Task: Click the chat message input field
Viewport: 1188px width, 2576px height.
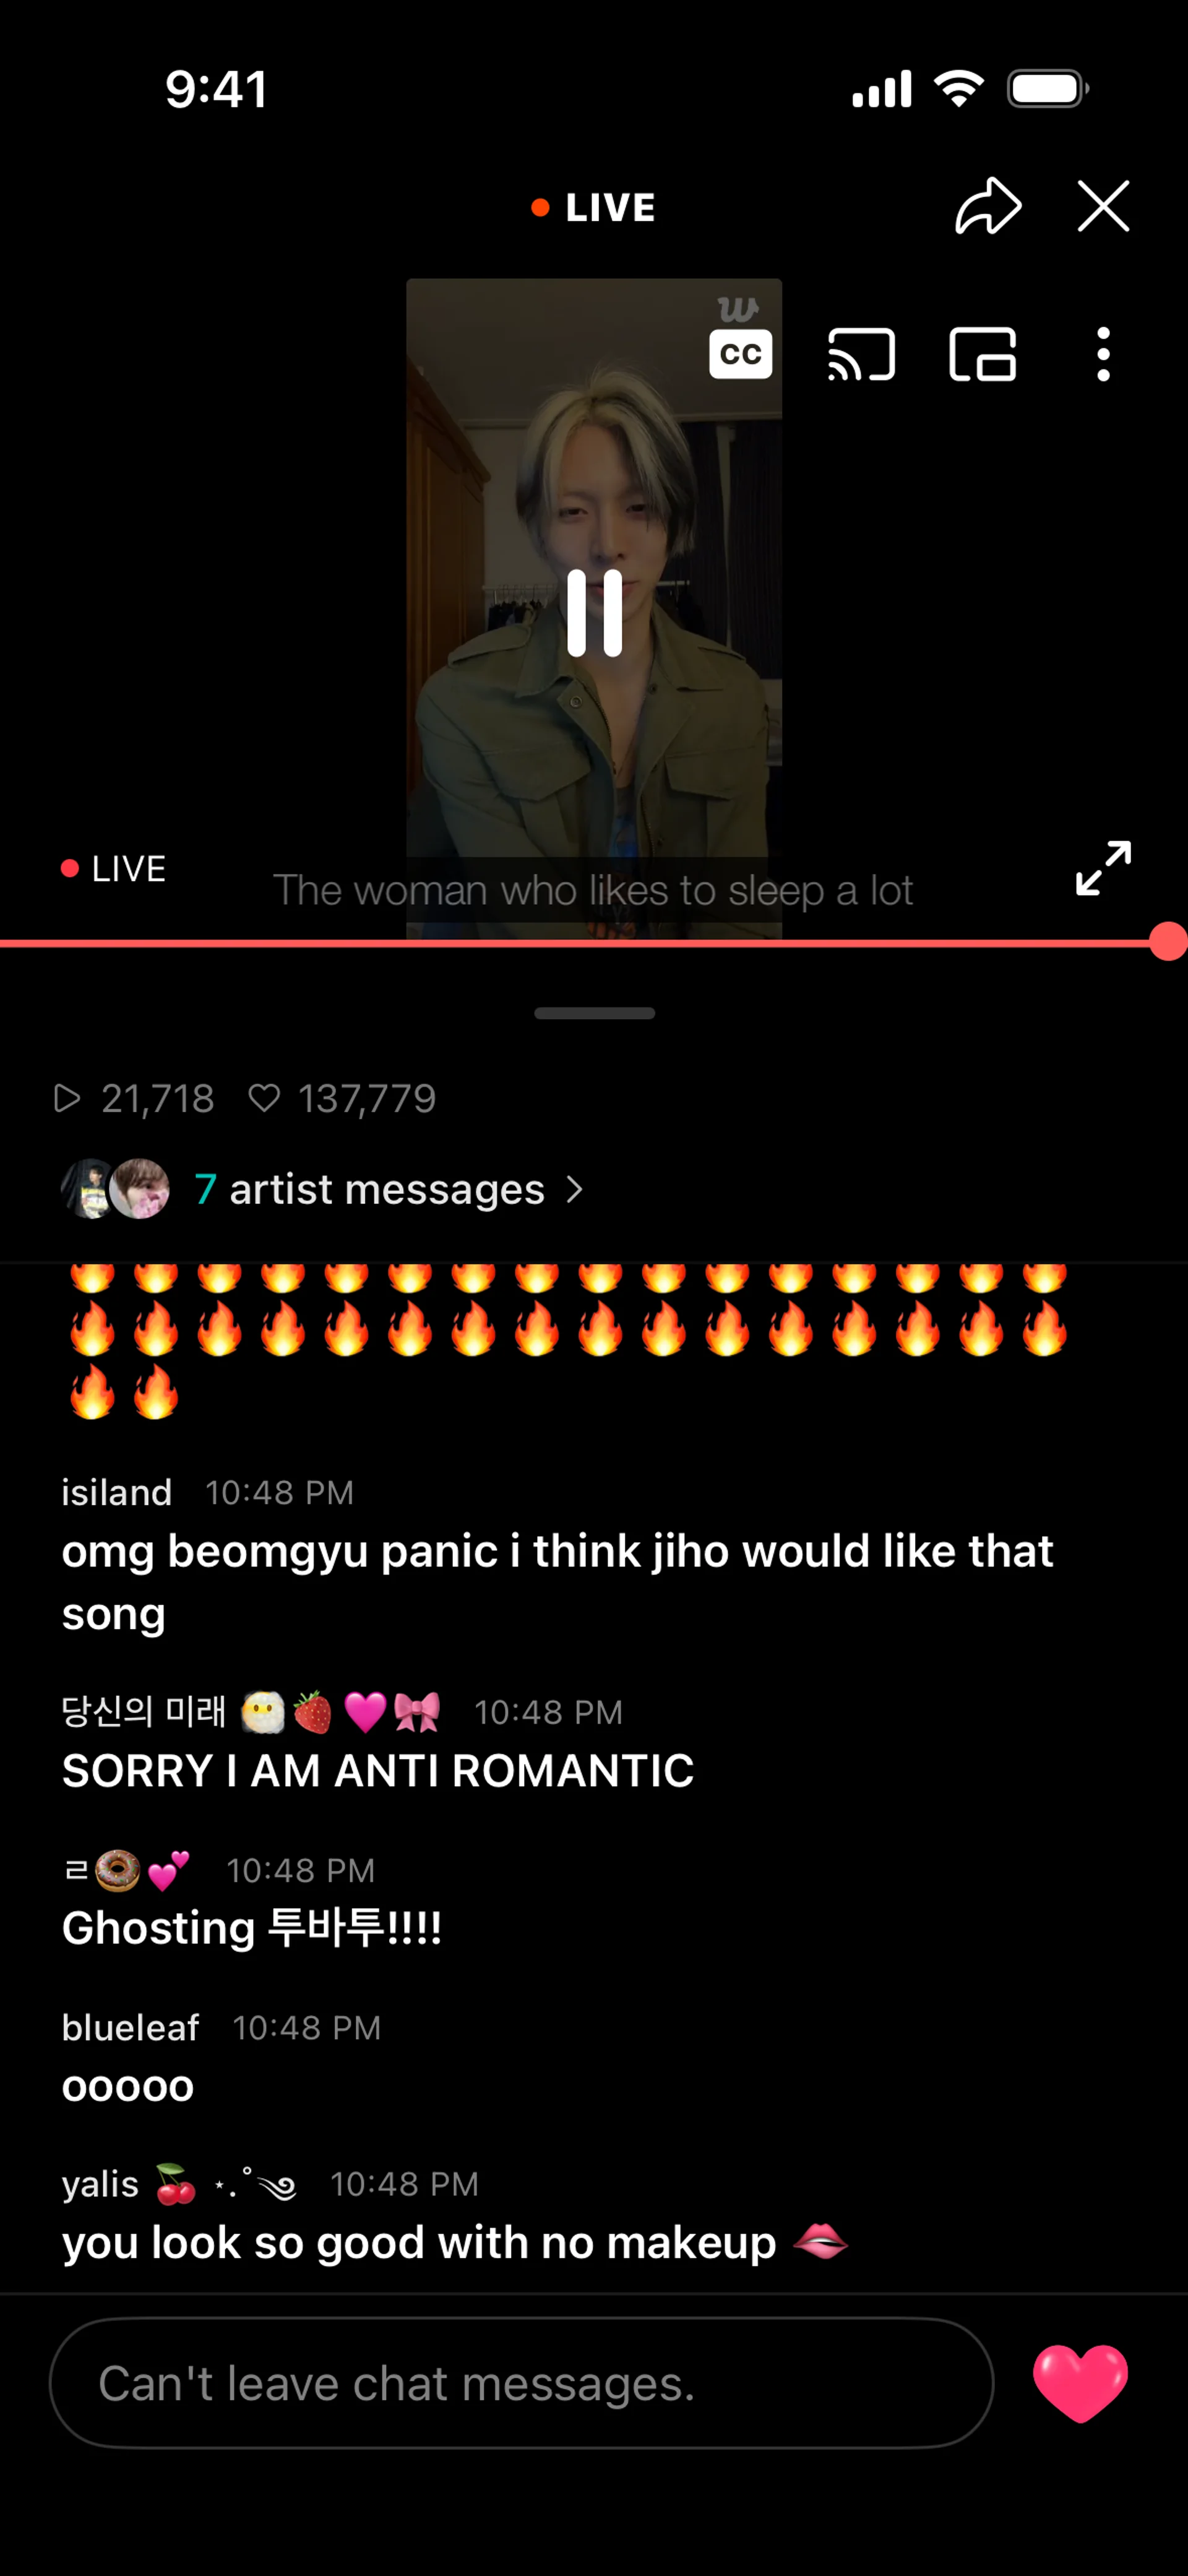Action: pos(521,2383)
